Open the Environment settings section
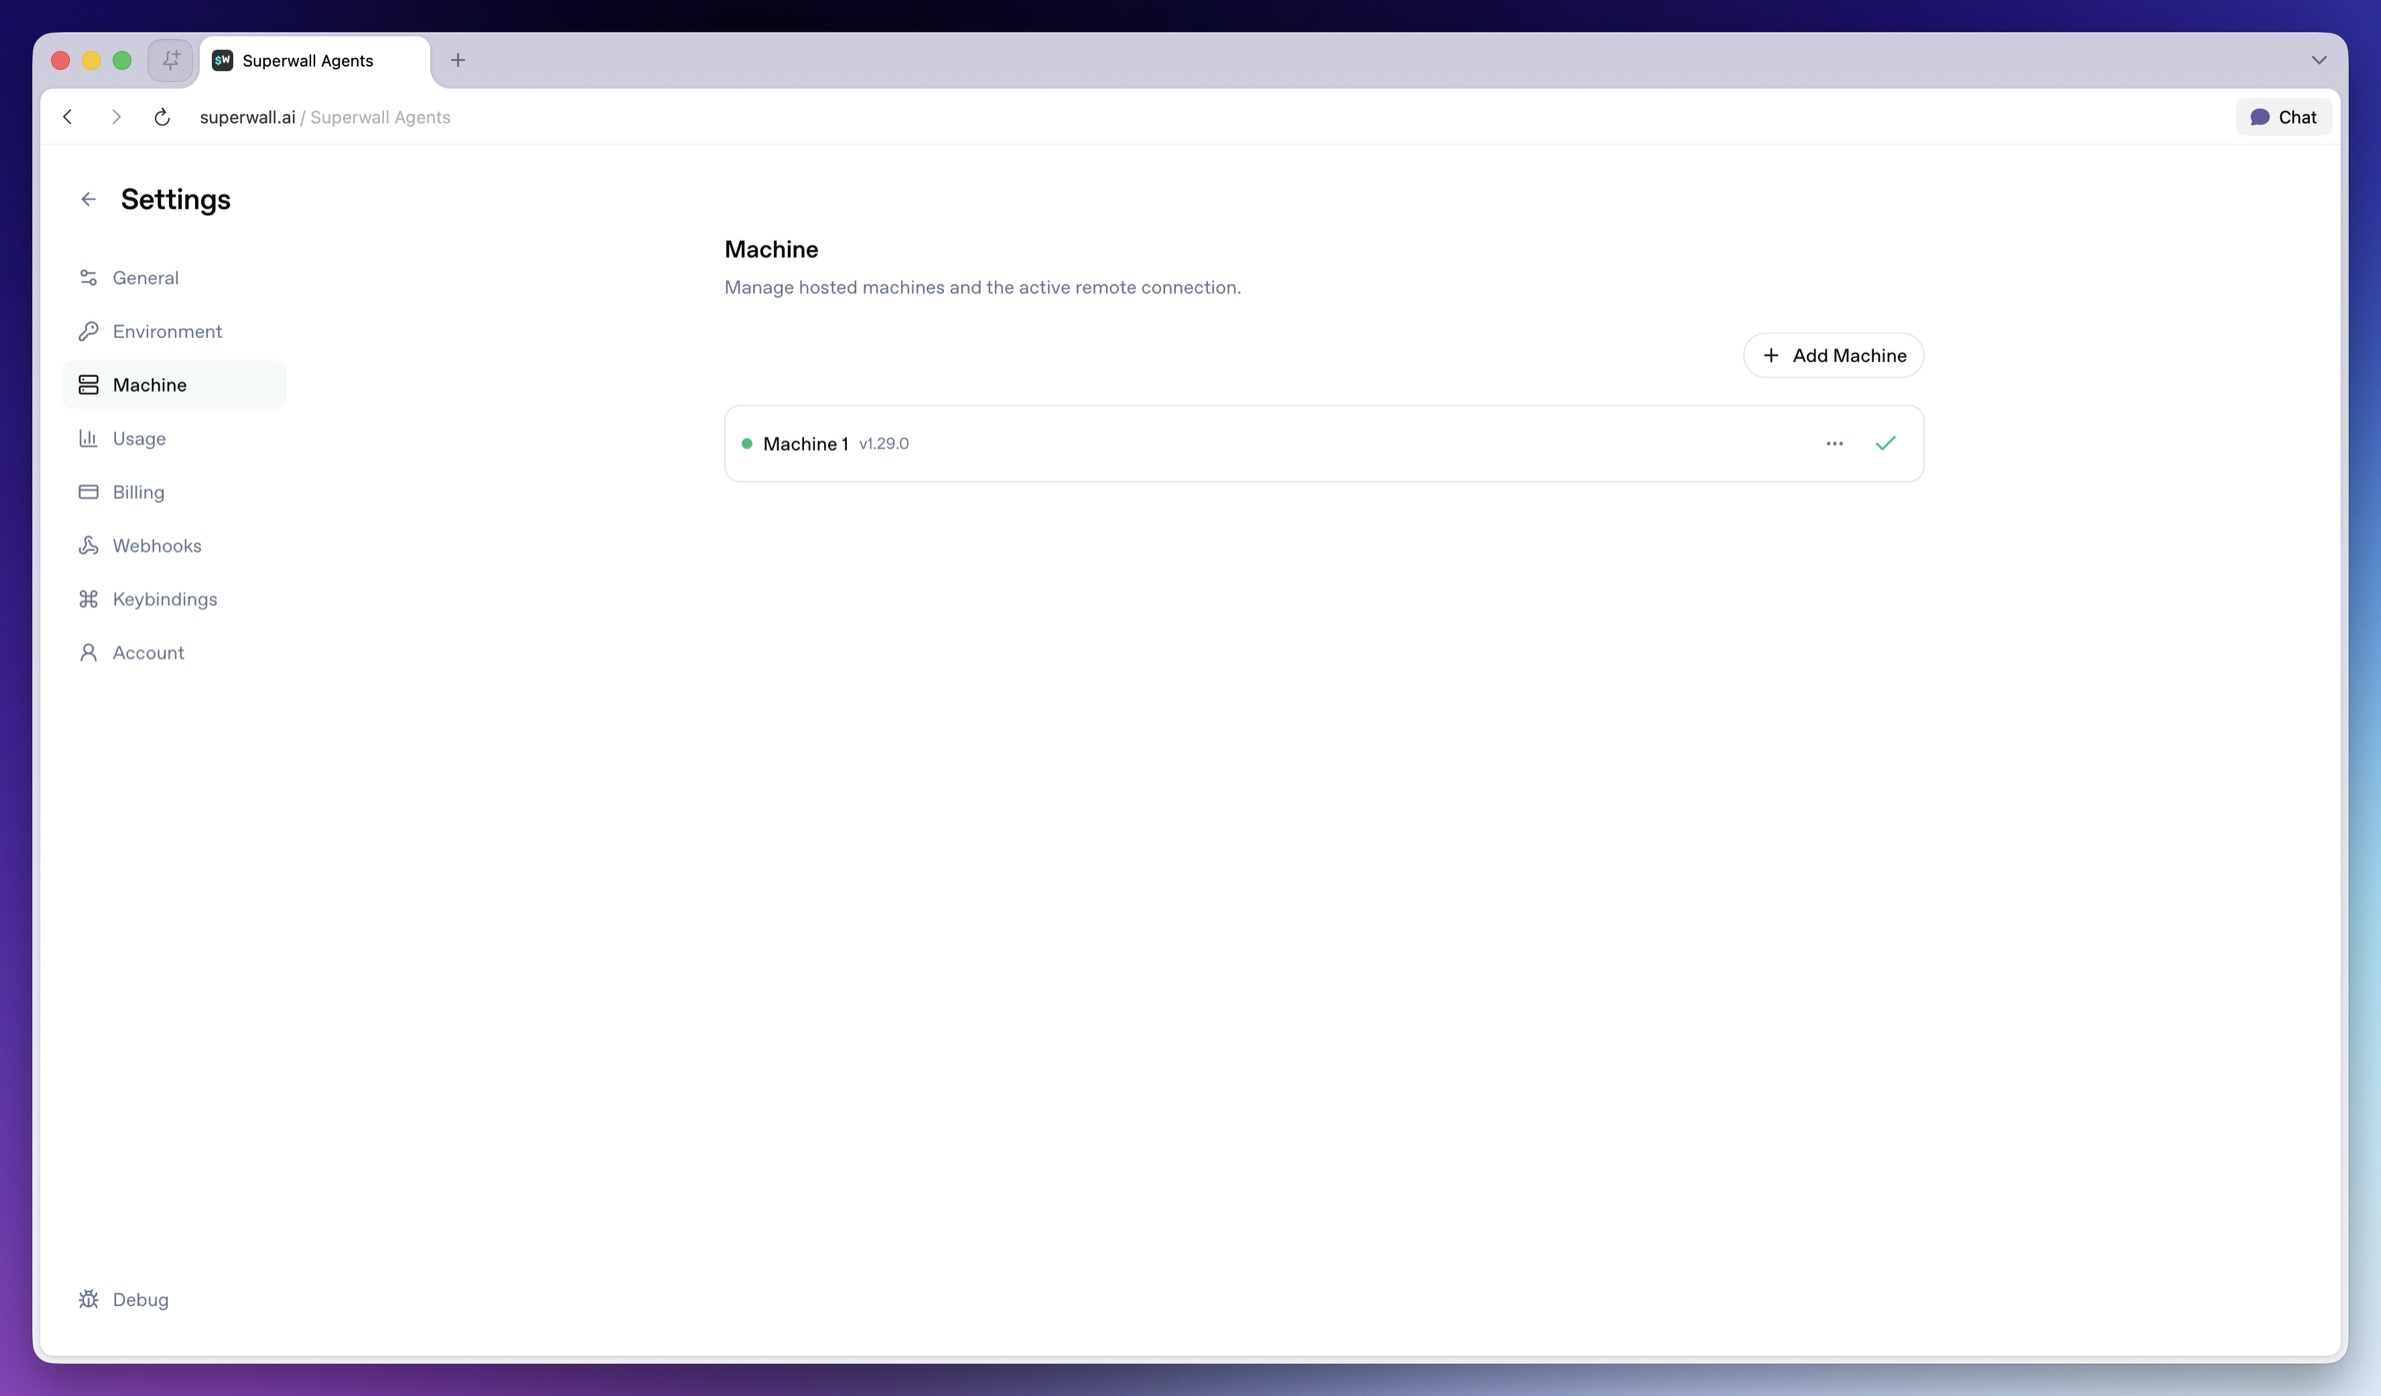2381x1396 pixels. 174,331
